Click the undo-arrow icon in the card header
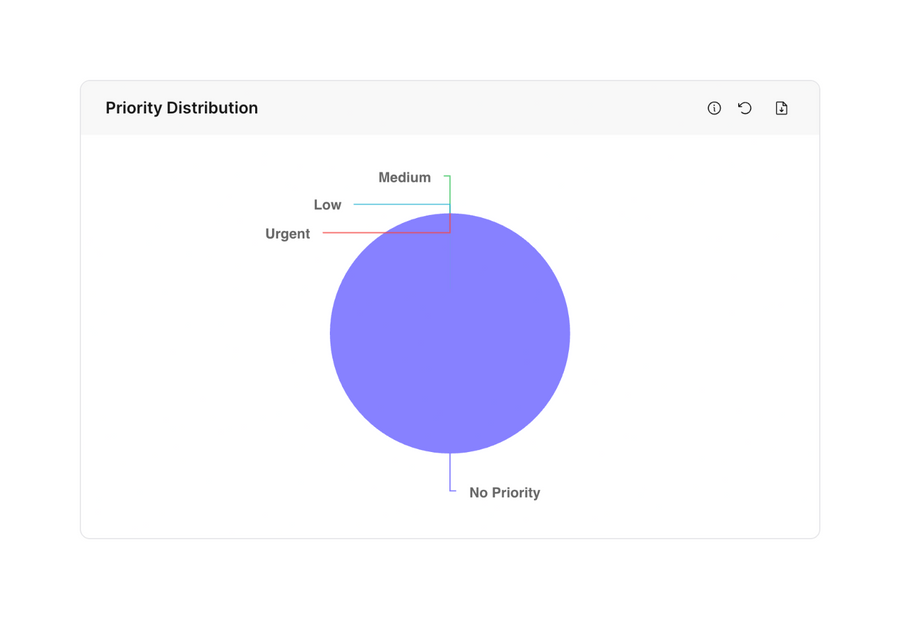The width and height of the screenshot is (900, 619). 744,108
